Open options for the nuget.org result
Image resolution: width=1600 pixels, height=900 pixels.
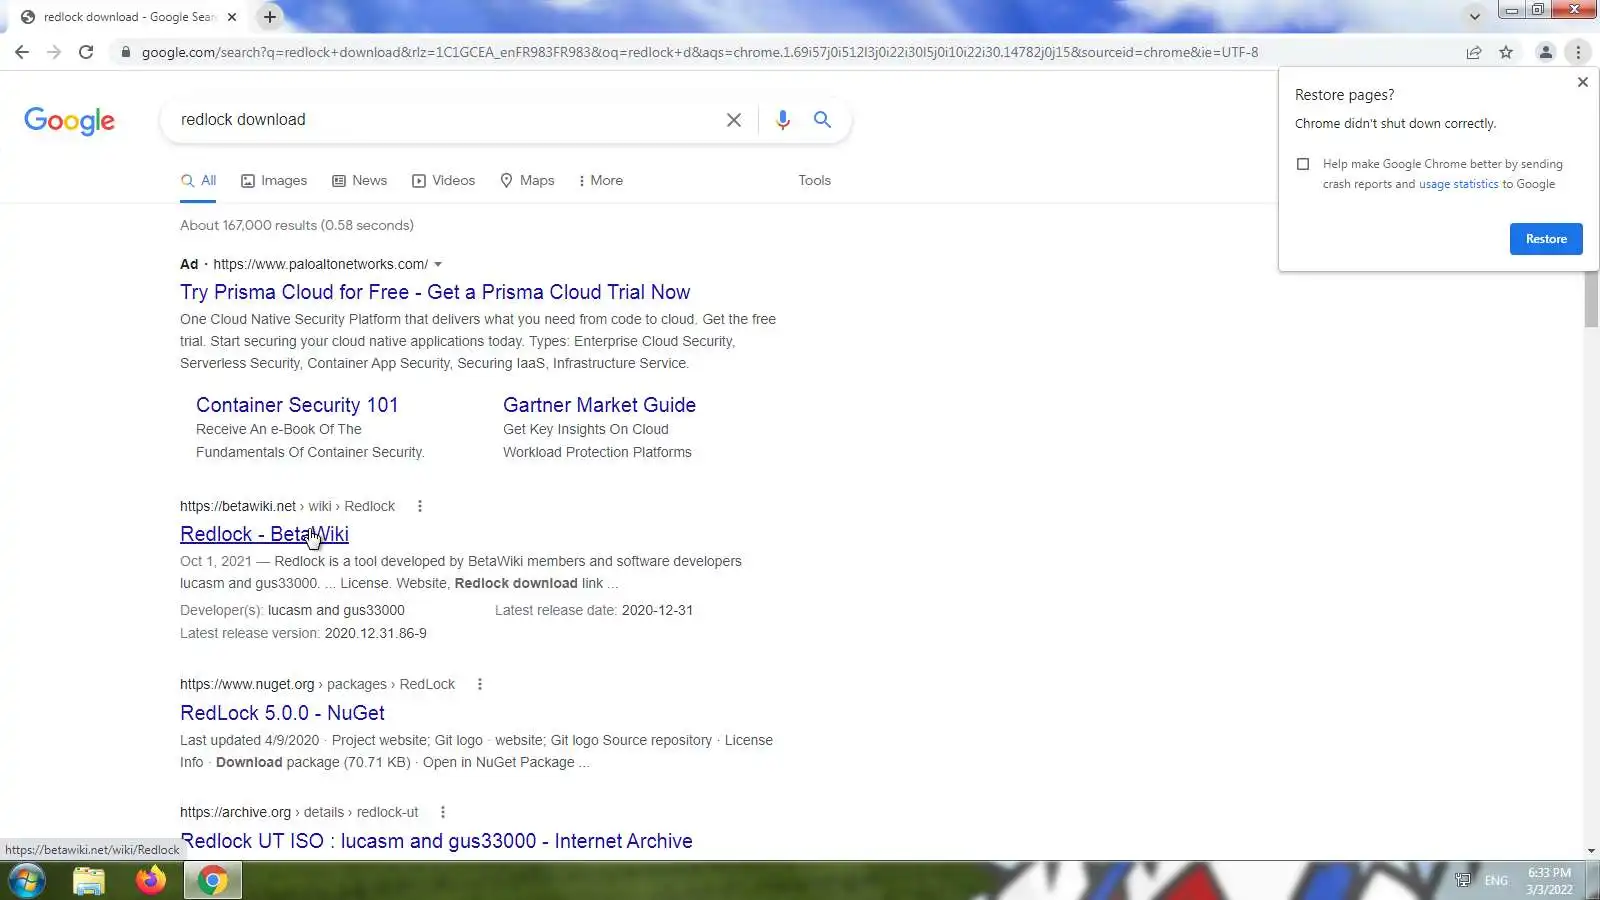coord(480,685)
